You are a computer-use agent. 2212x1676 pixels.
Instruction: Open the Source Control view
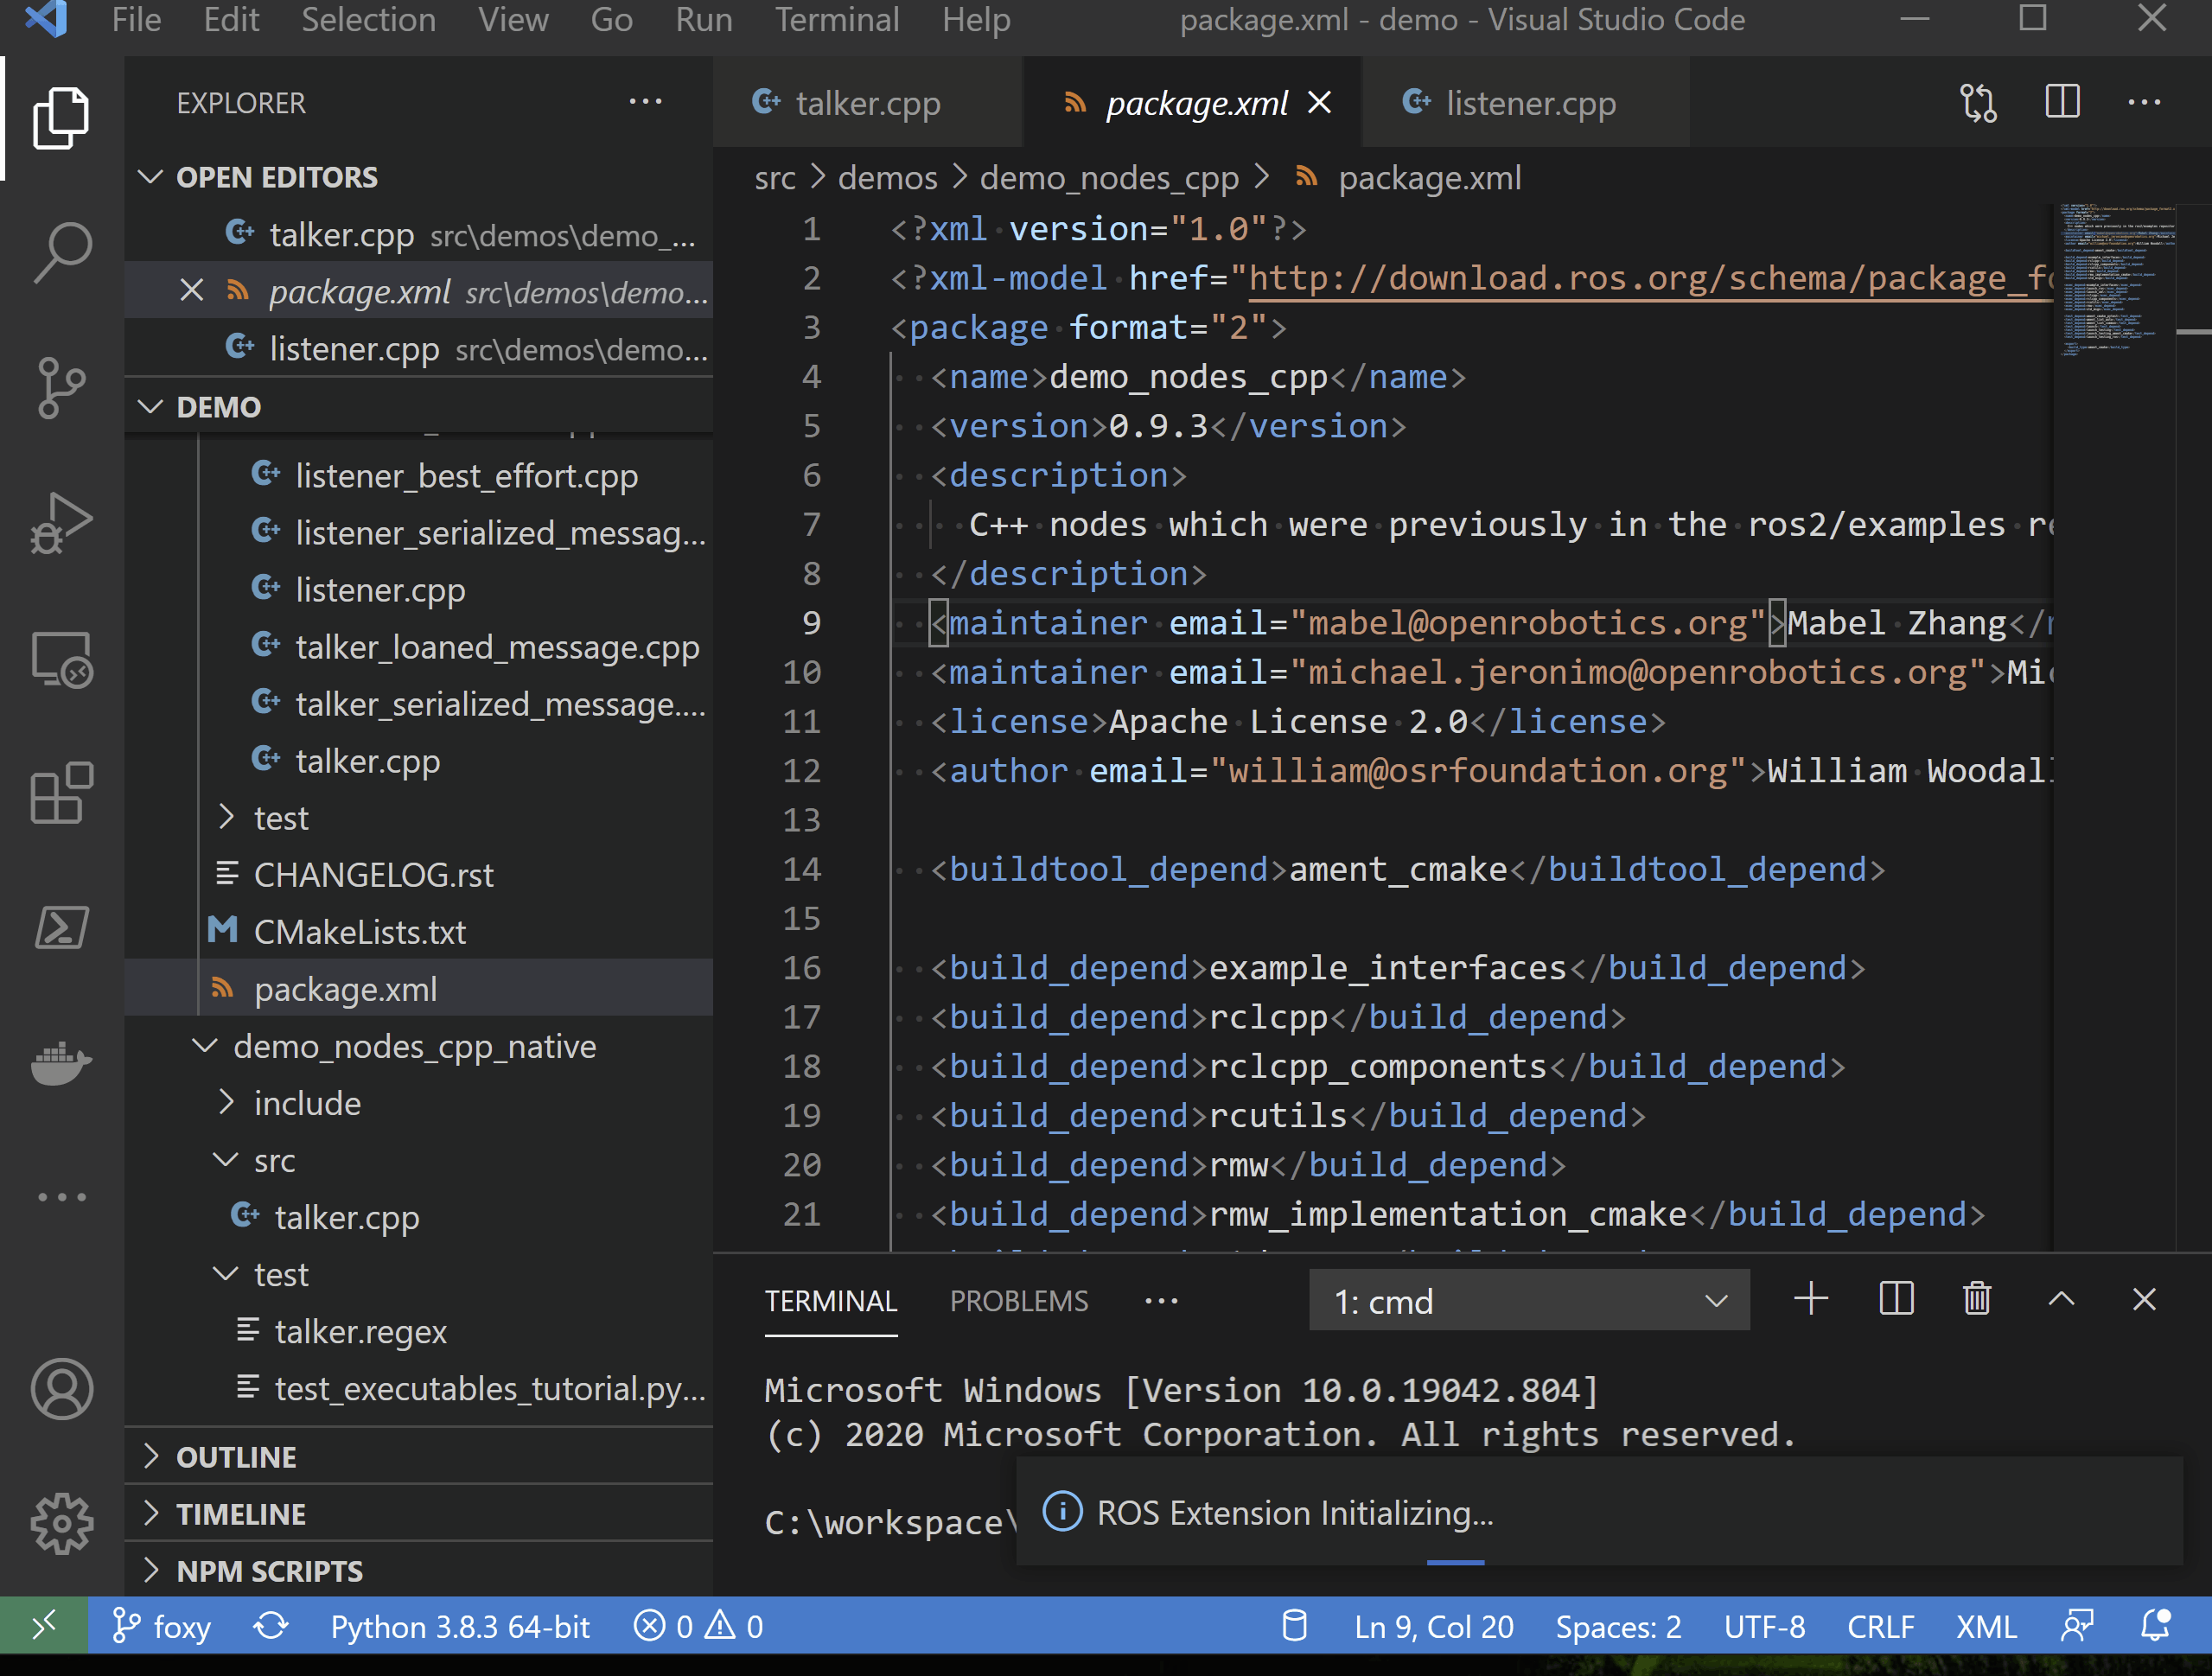pos(62,387)
